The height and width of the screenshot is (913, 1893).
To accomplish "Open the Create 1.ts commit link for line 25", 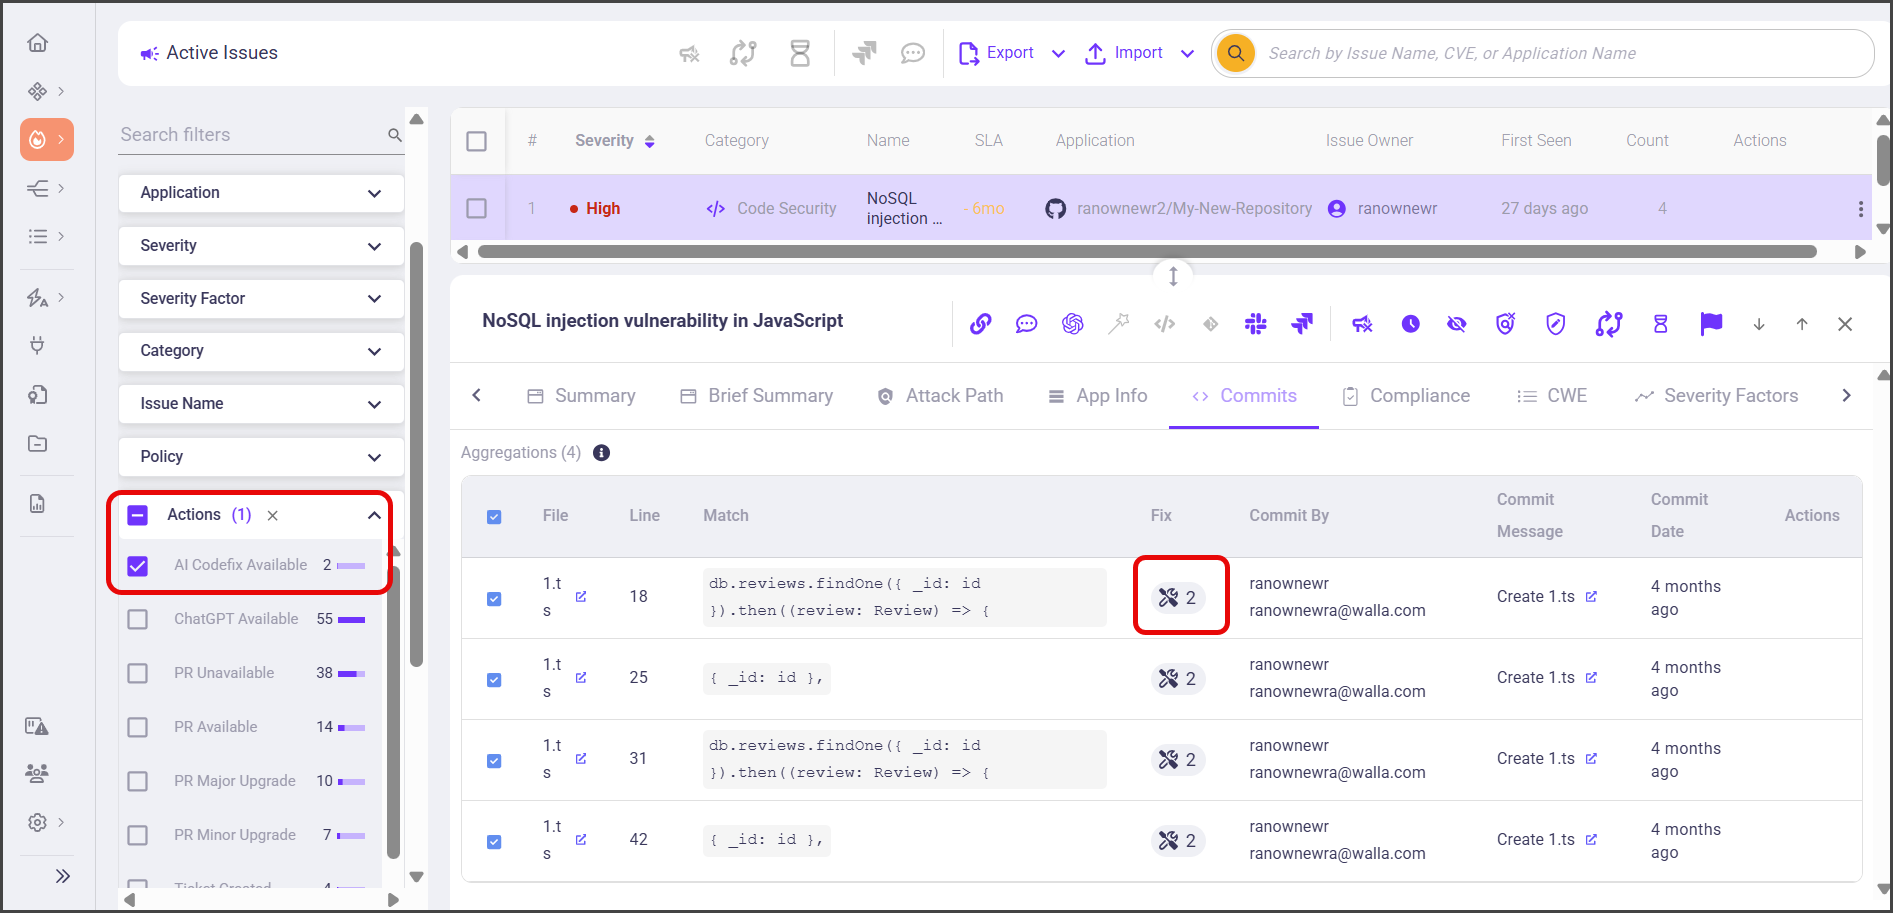I will coord(1591,678).
